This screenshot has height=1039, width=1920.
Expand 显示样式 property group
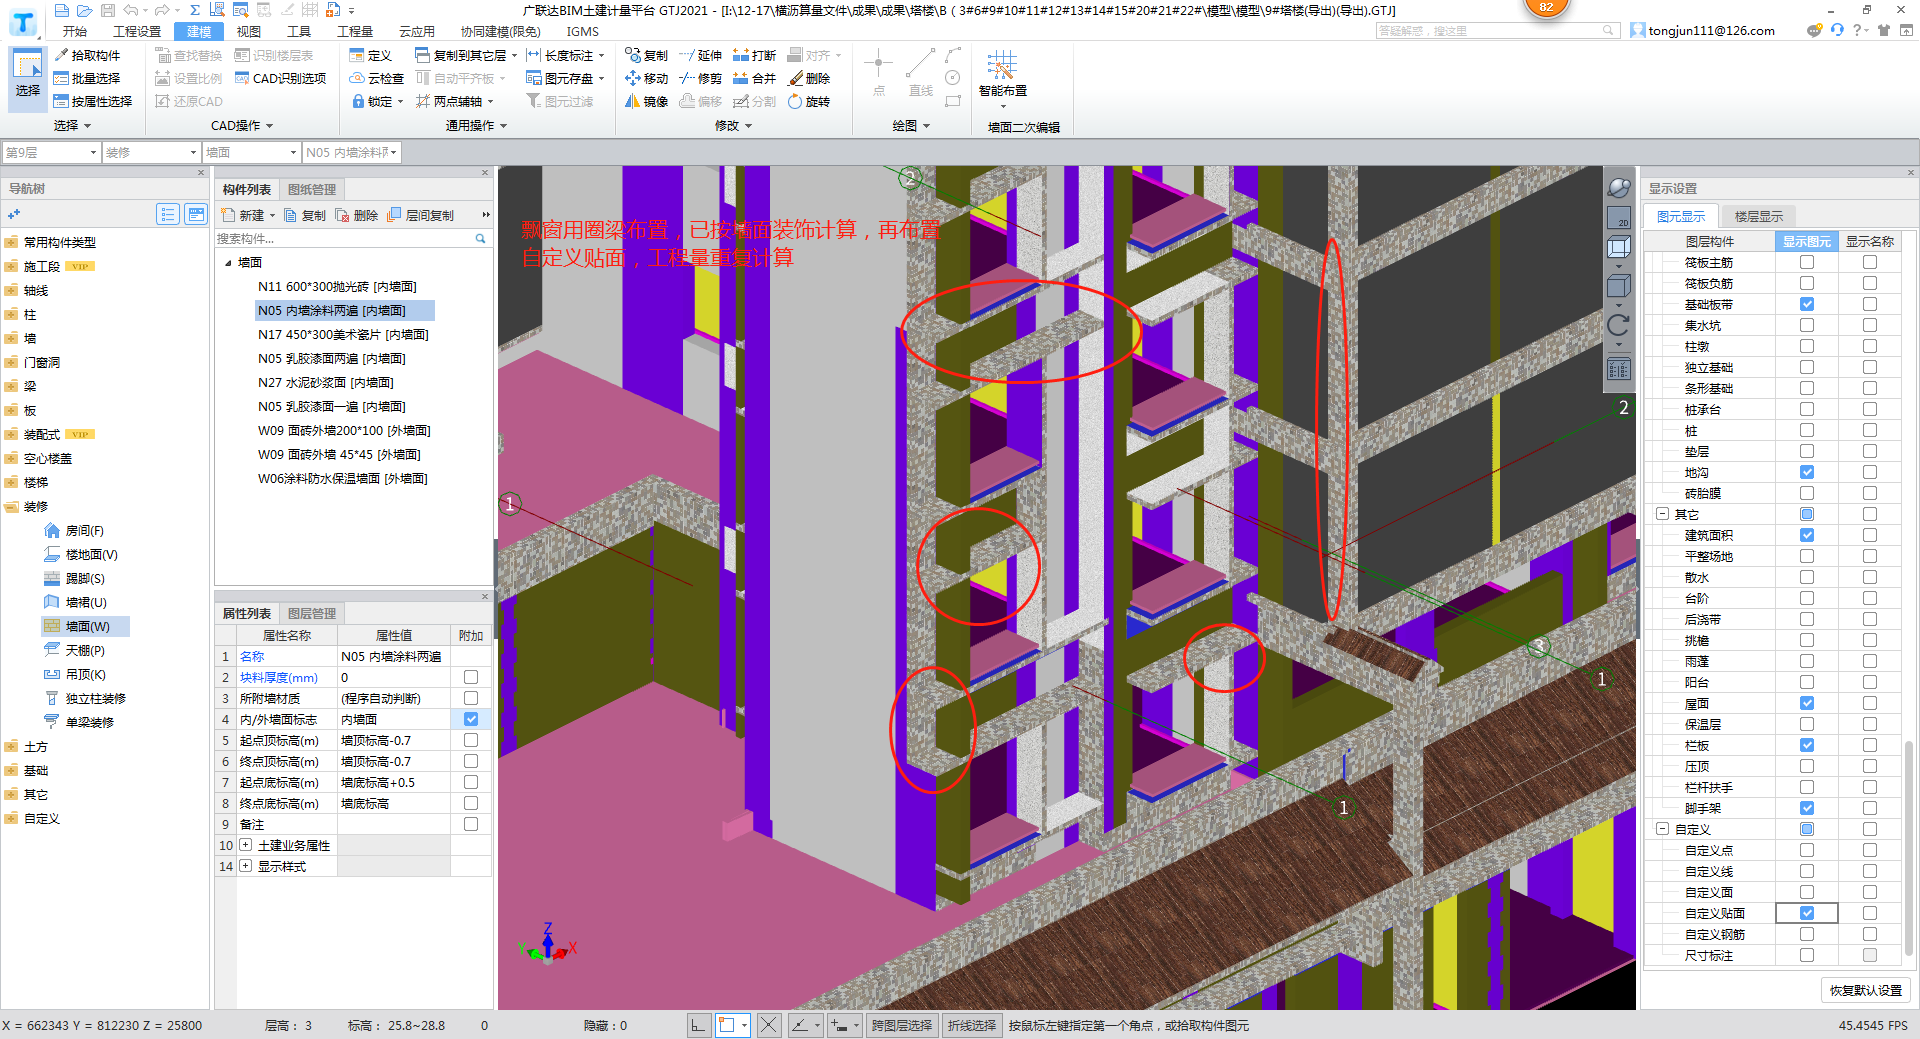point(245,866)
